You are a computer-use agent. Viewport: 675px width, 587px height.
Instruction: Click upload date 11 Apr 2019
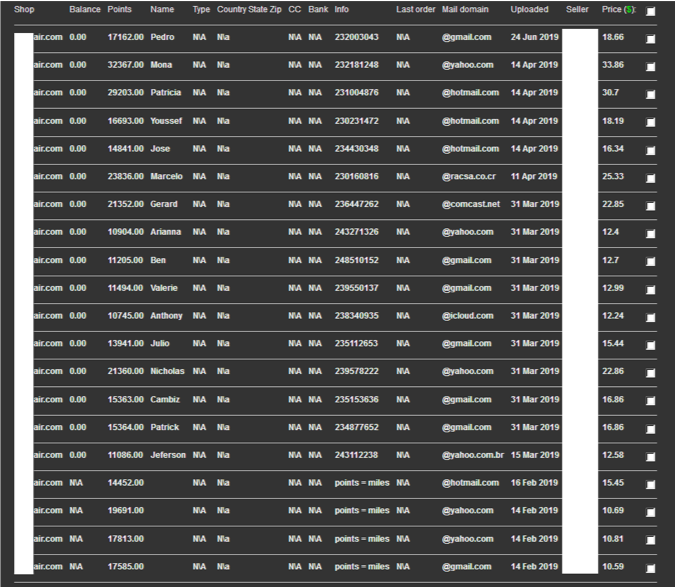pyautogui.click(x=534, y=176)
